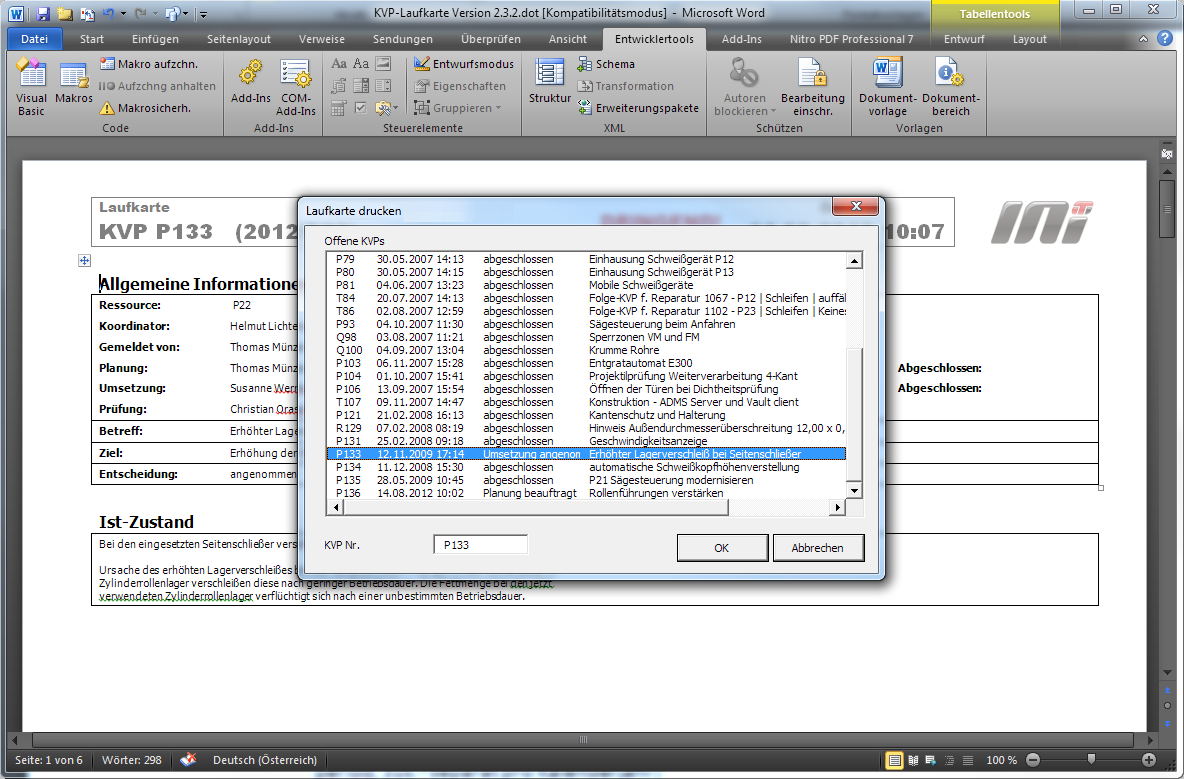Screen dimensions: 1184x779
Task: Click the Makrosicherheit warning icon
Action: click(108, 108)
